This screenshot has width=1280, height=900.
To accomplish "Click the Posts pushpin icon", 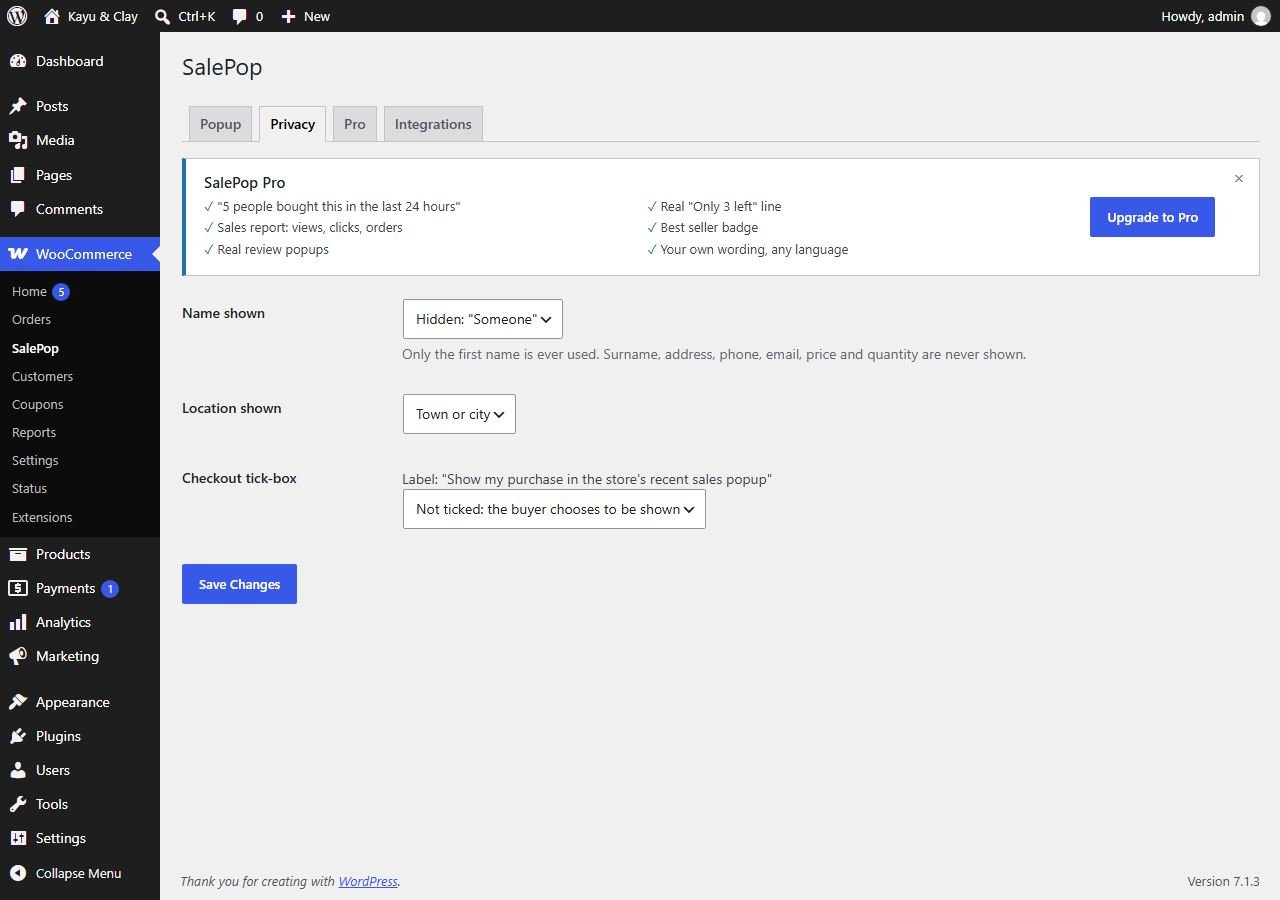I will tap(18, 106).
